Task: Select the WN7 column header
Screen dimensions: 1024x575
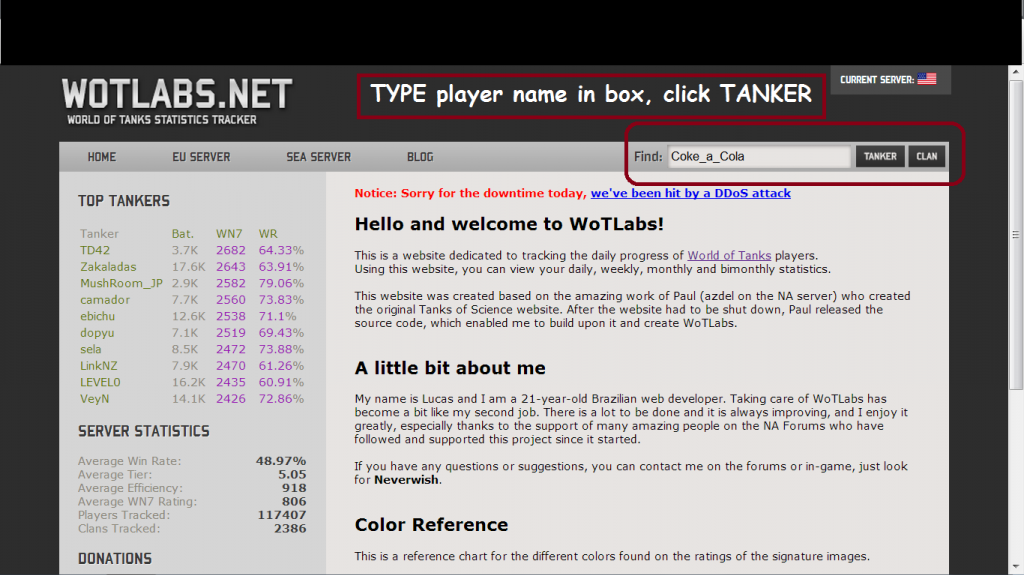Action: [x=229, y=234]
